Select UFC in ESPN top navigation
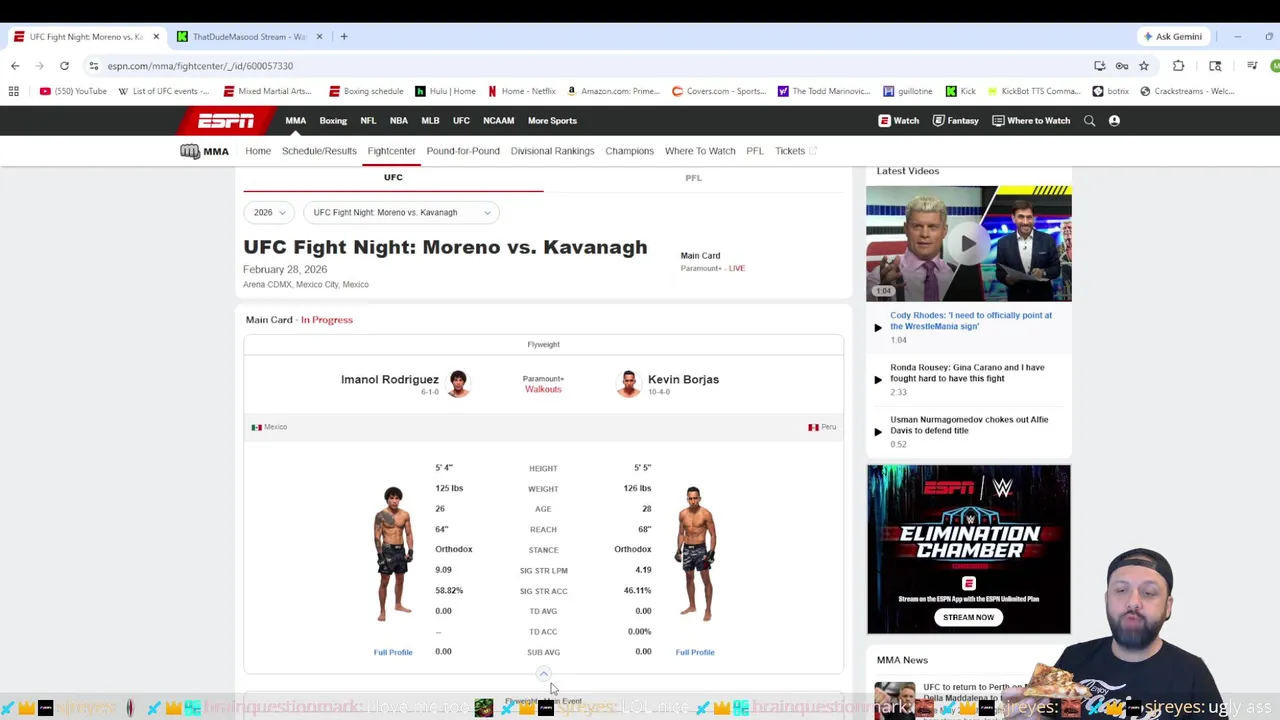 (461, 121)
